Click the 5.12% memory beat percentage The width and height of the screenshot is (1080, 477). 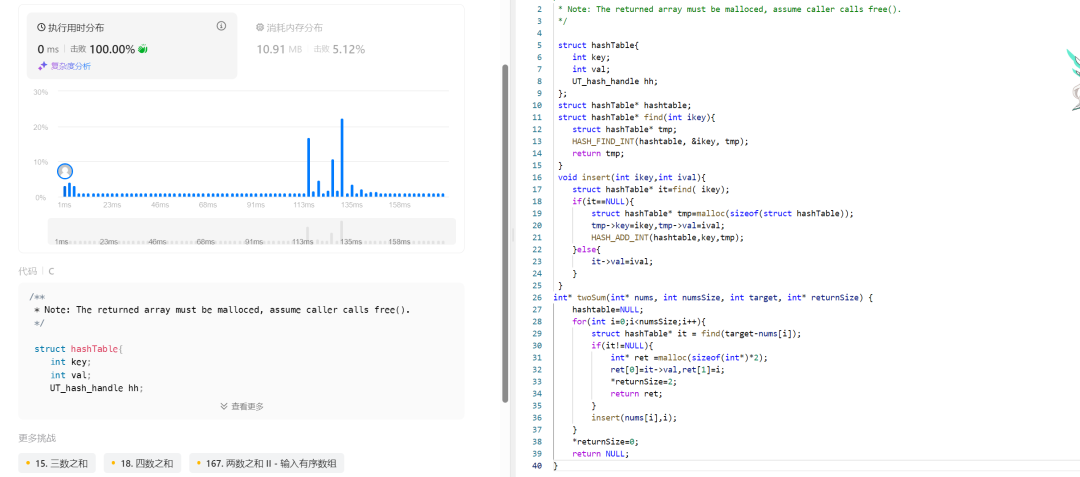(x=349, y=49)
